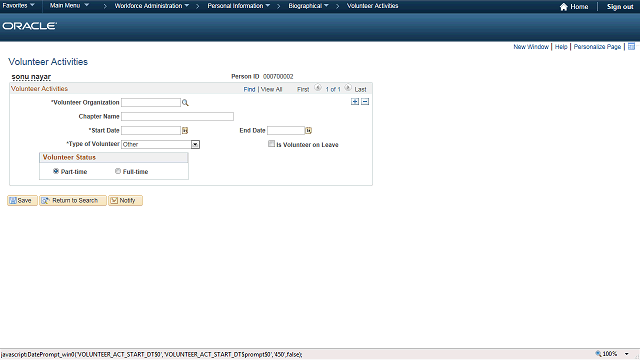The width and height of the screenshot is (640, 360).
Task: Open Personalize Page link
Action: [597, 47]
